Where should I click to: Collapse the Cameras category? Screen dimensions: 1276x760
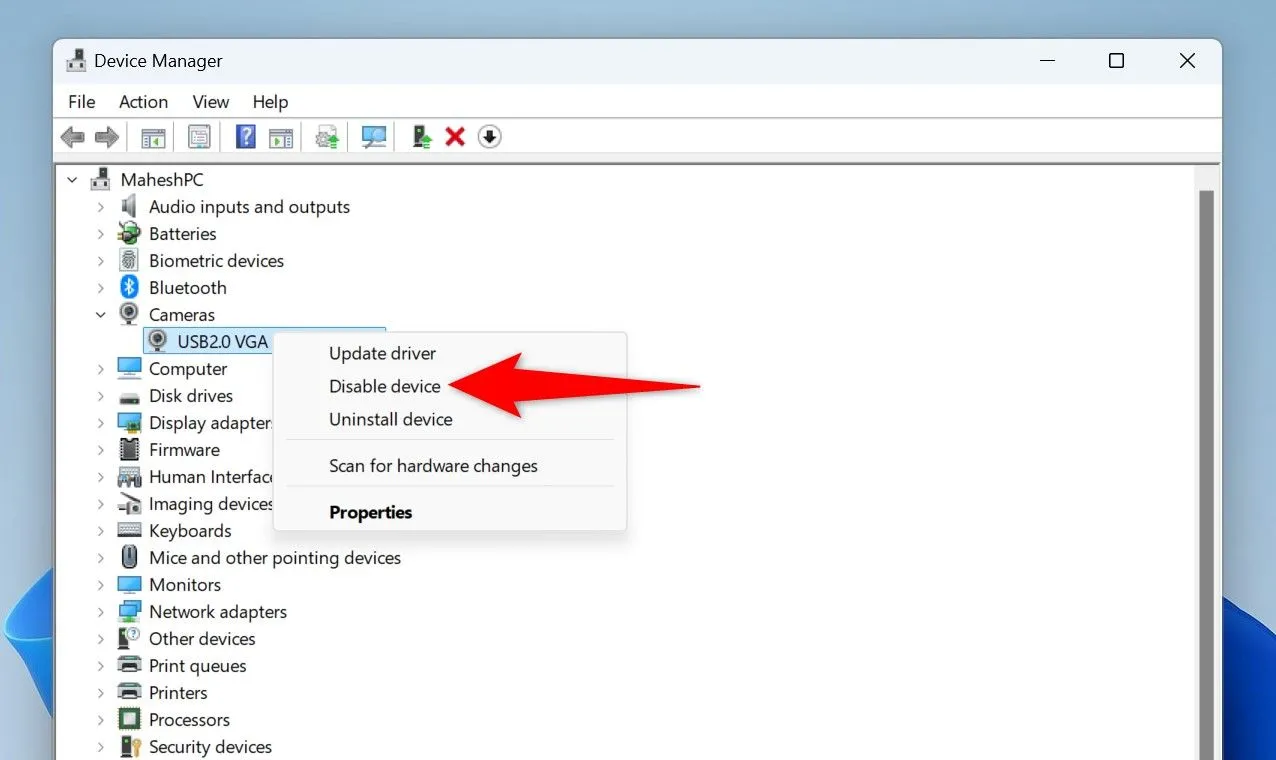click(x=100, y=314)
